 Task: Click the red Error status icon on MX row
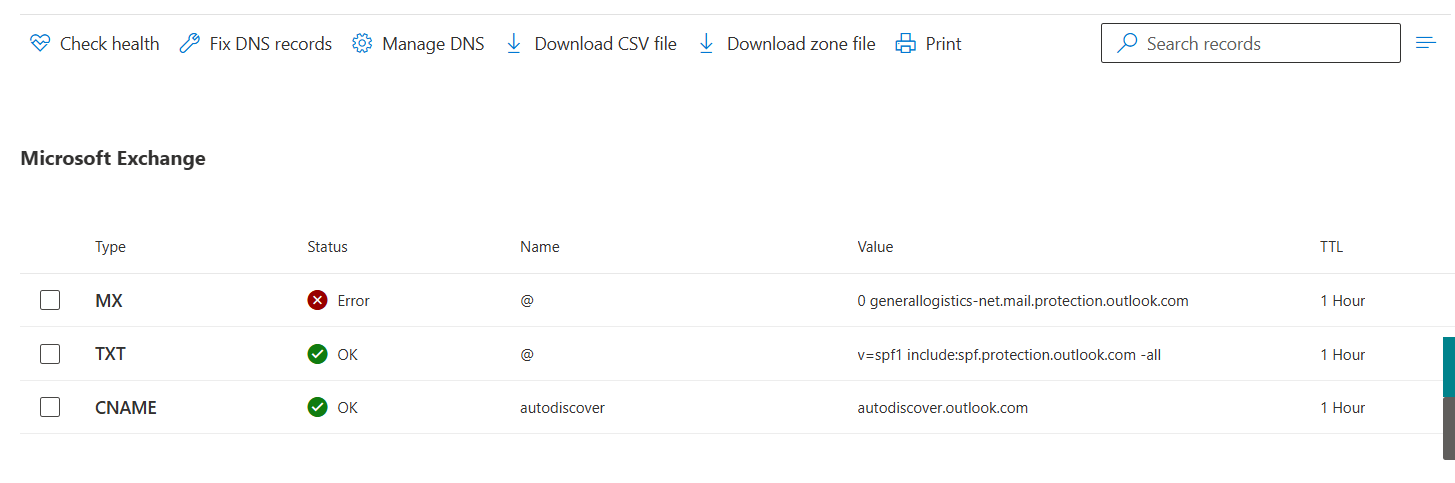click(x=318, y=300)
